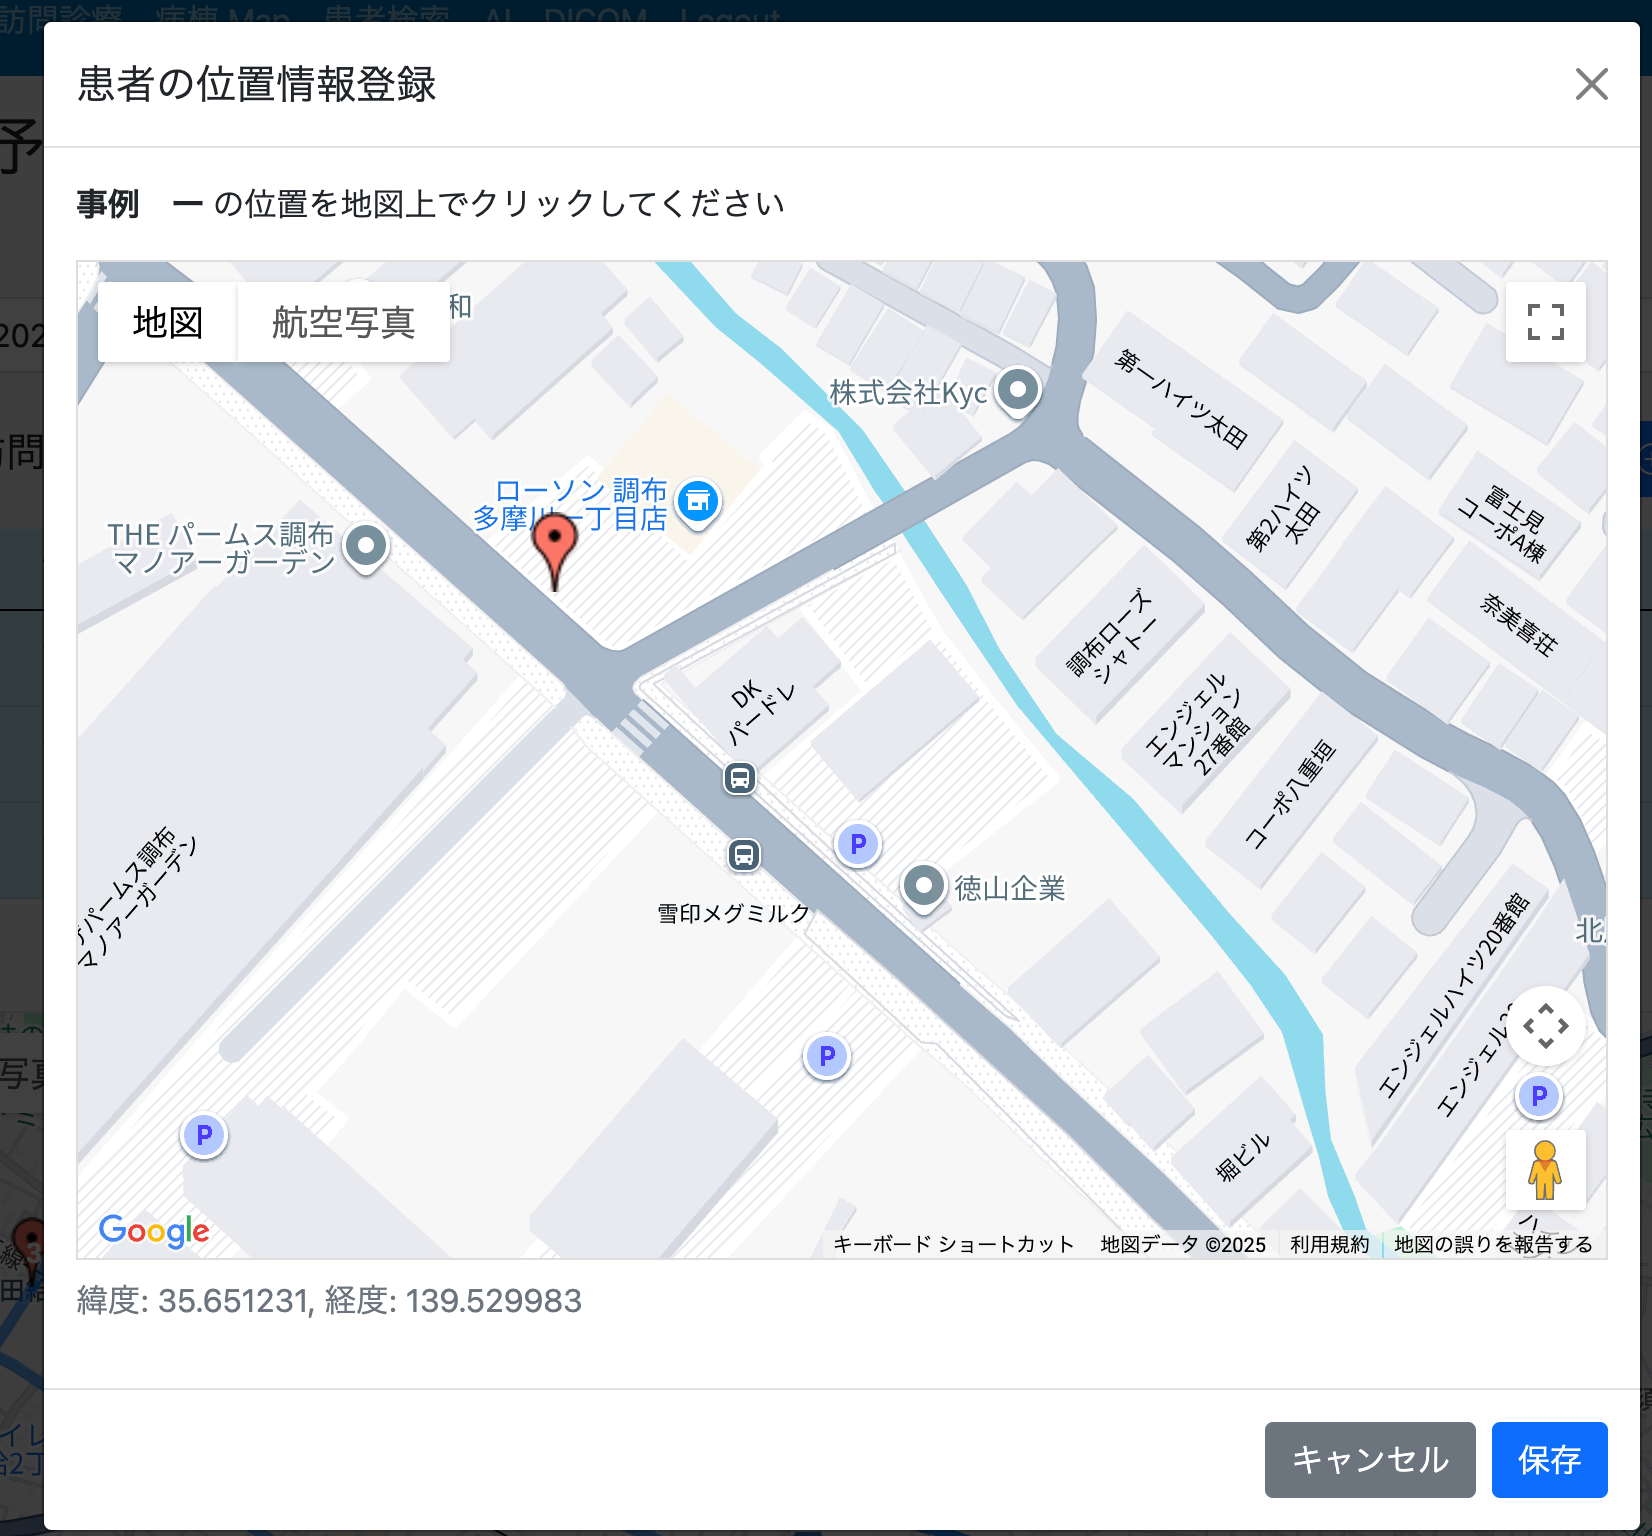Screen dimensions: 1652x1536
Task: Click the parking icon beside 徳山企業
Action: [x=858, y=845]
